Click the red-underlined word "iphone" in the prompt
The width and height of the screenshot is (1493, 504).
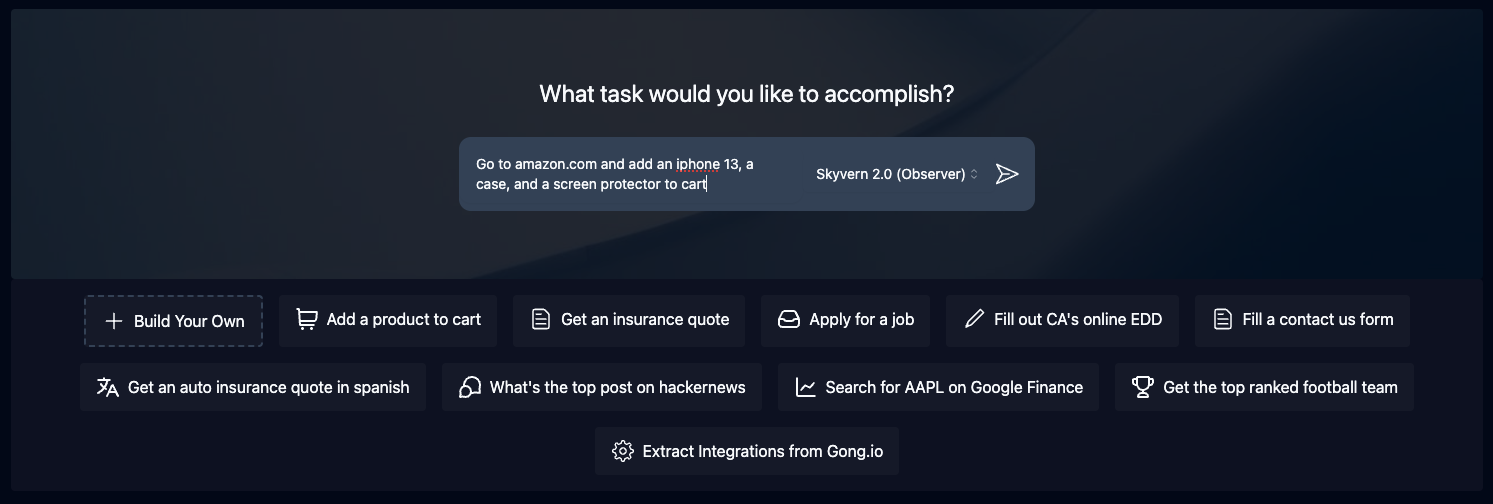pyautogui.click(x=697, y=164)
